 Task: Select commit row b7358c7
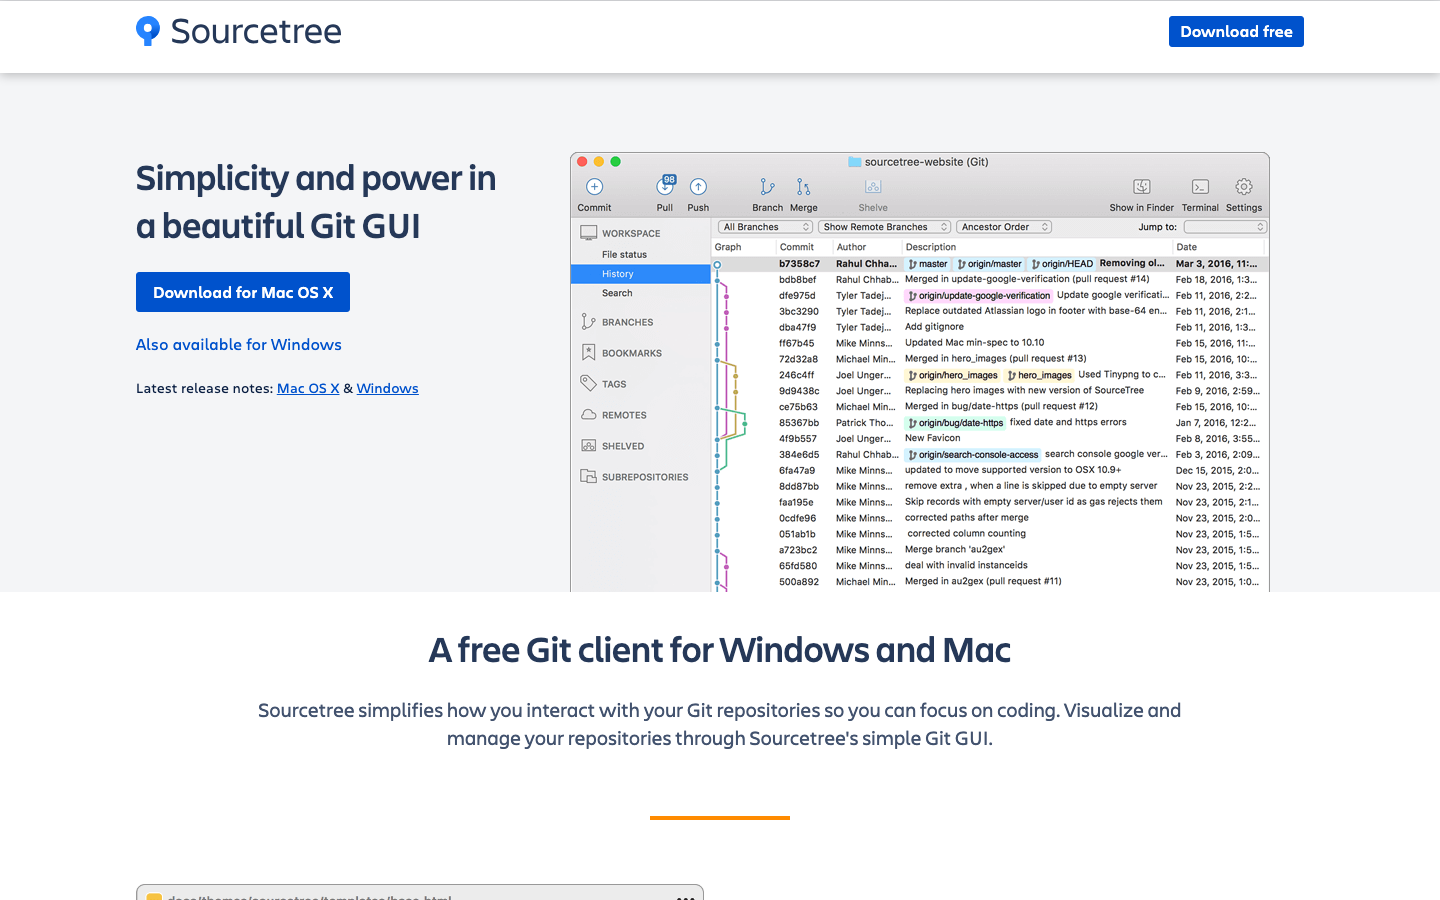click(990, 264)
